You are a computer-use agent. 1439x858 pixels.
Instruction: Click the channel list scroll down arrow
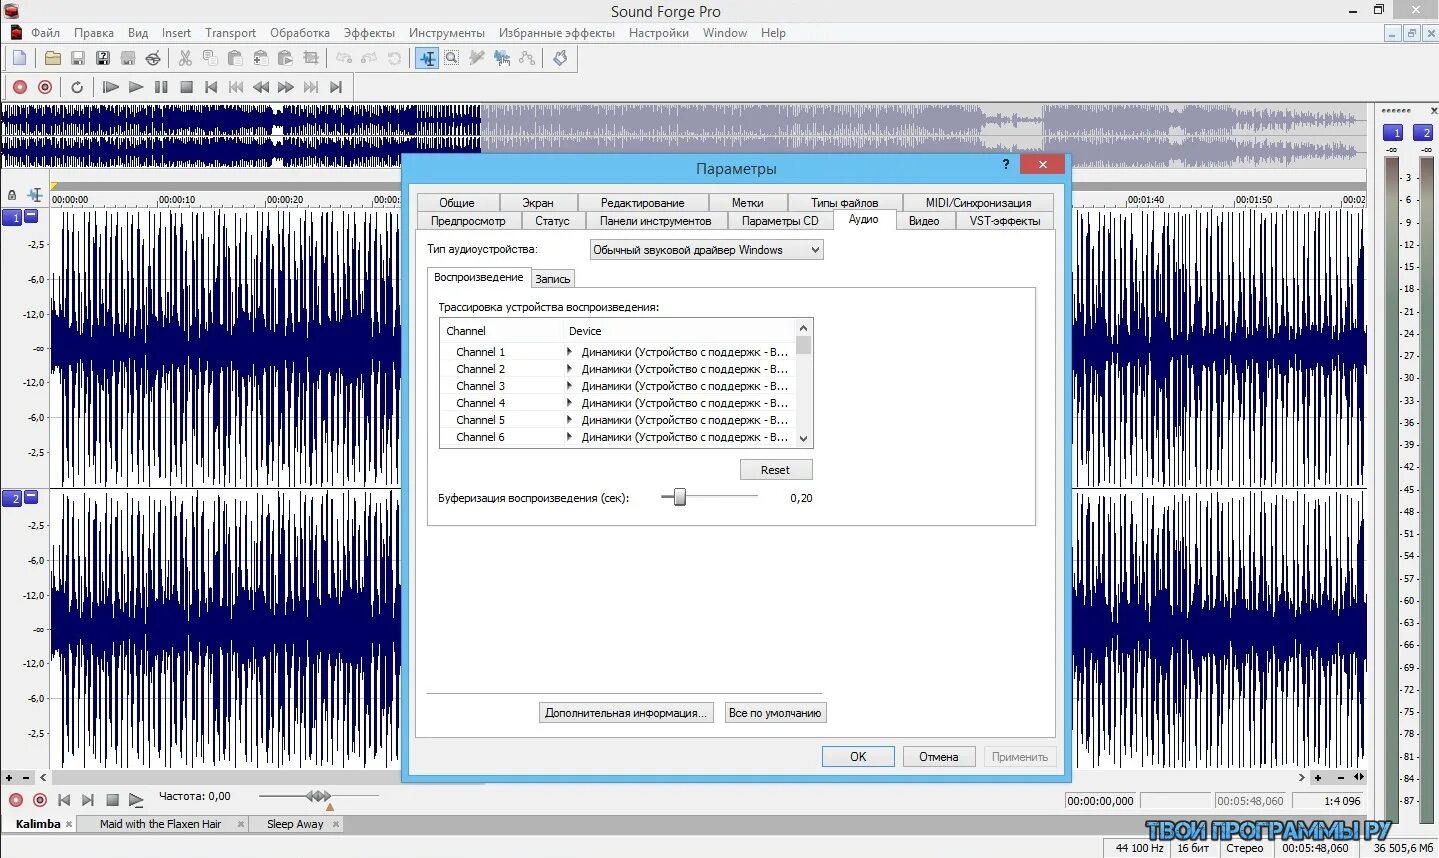click(803, 438)
